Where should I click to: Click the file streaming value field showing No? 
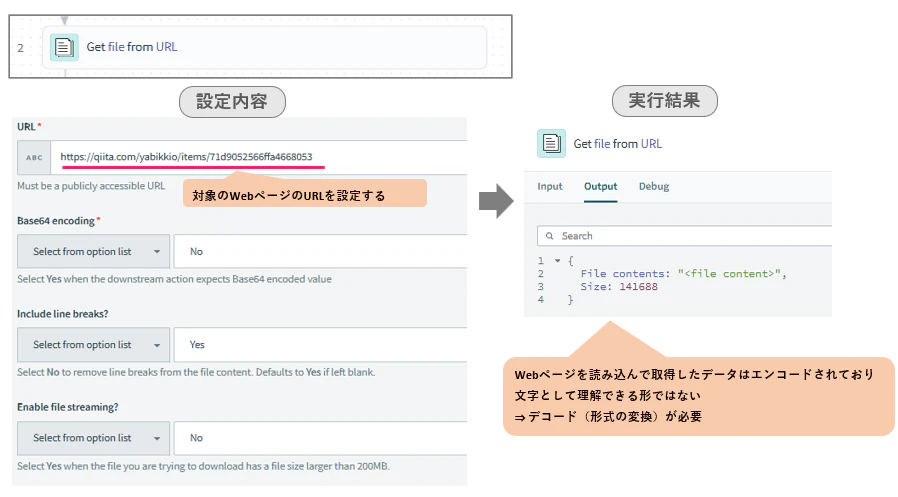321,438
